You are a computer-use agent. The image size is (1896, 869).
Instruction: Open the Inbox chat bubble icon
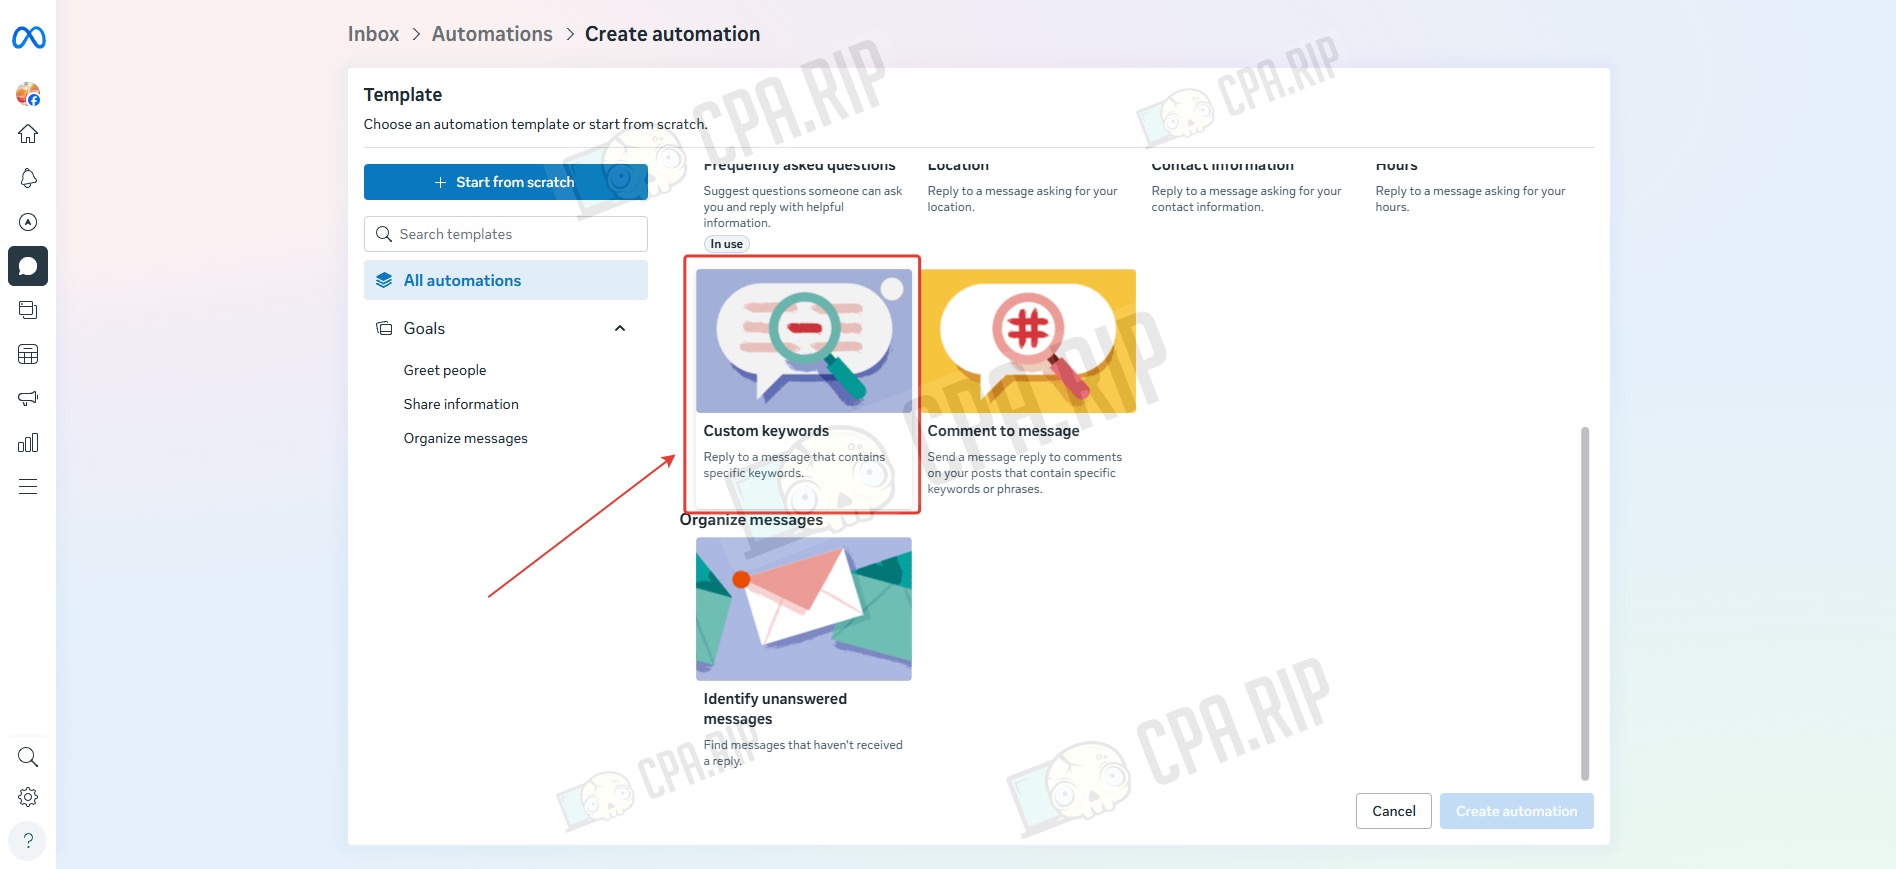tap(28, 266)
